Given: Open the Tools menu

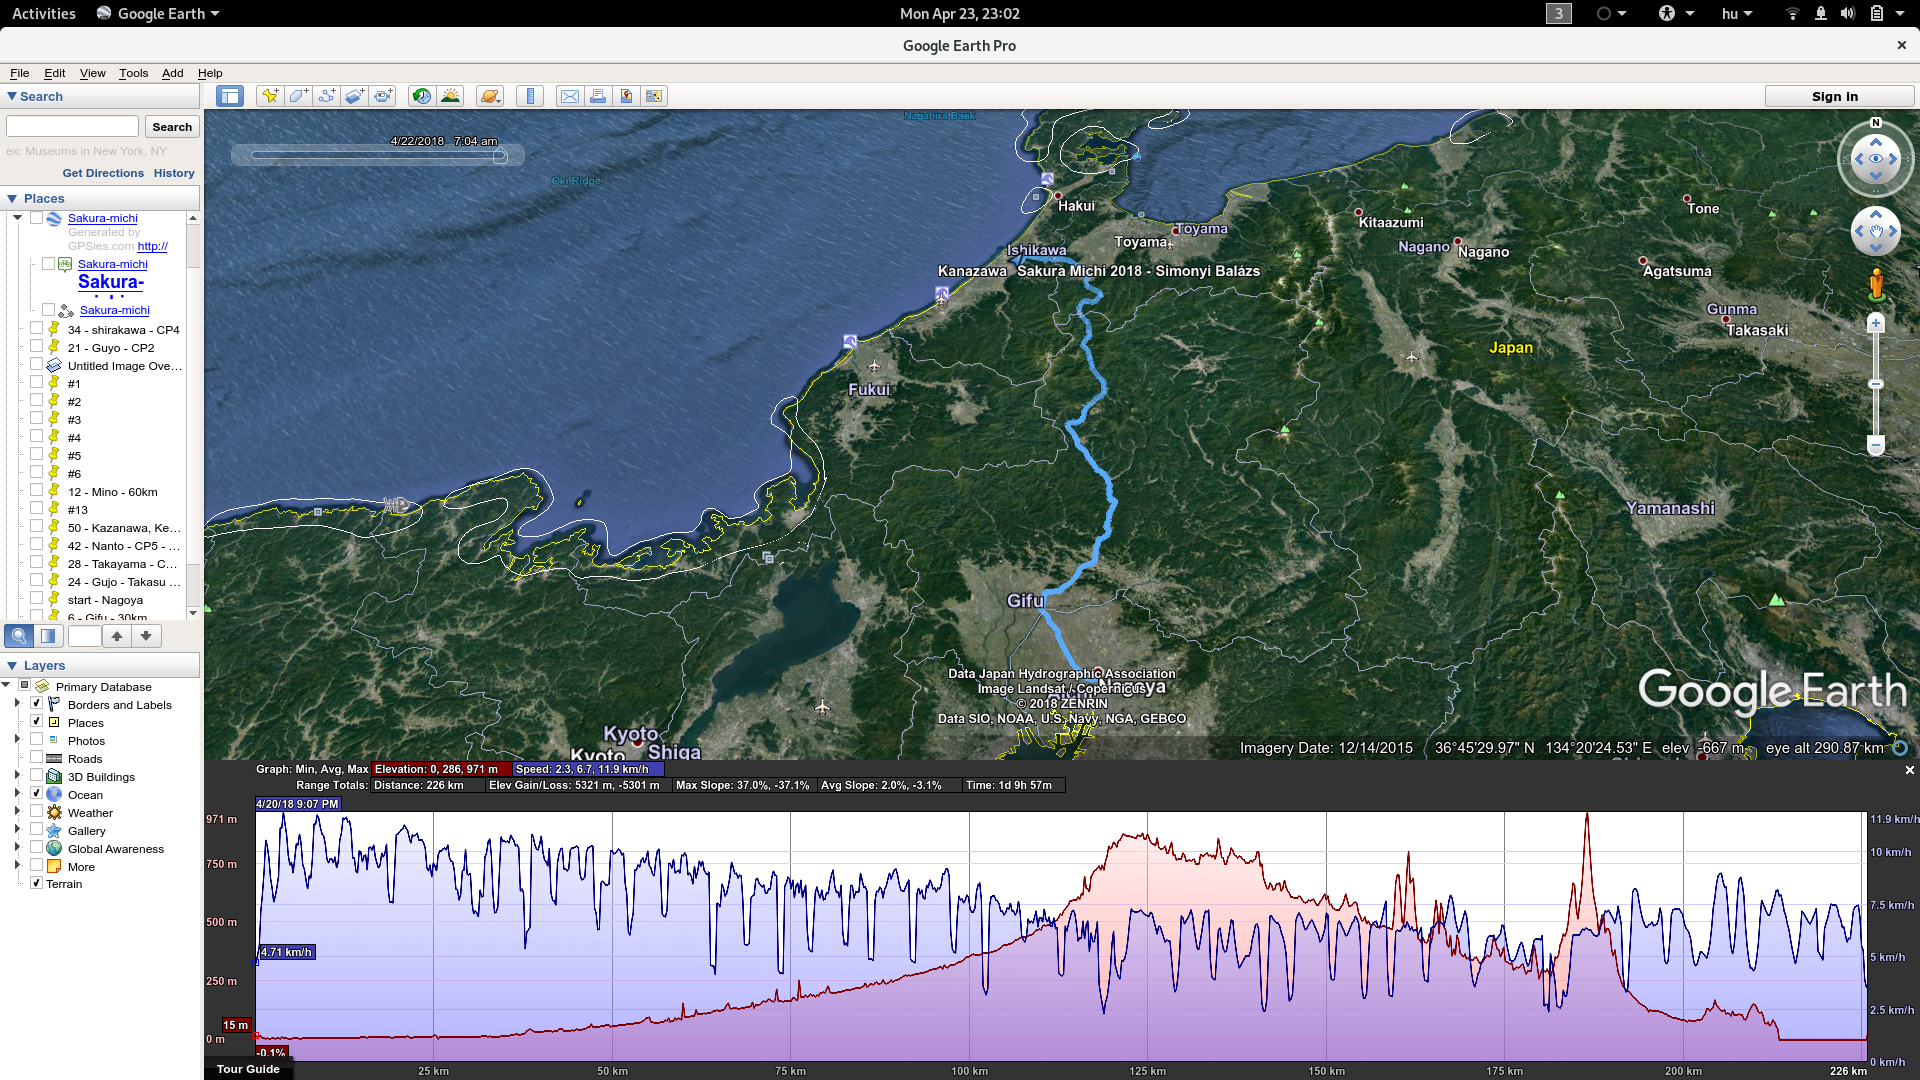Looking at the screenshot, I should [133, 73].
